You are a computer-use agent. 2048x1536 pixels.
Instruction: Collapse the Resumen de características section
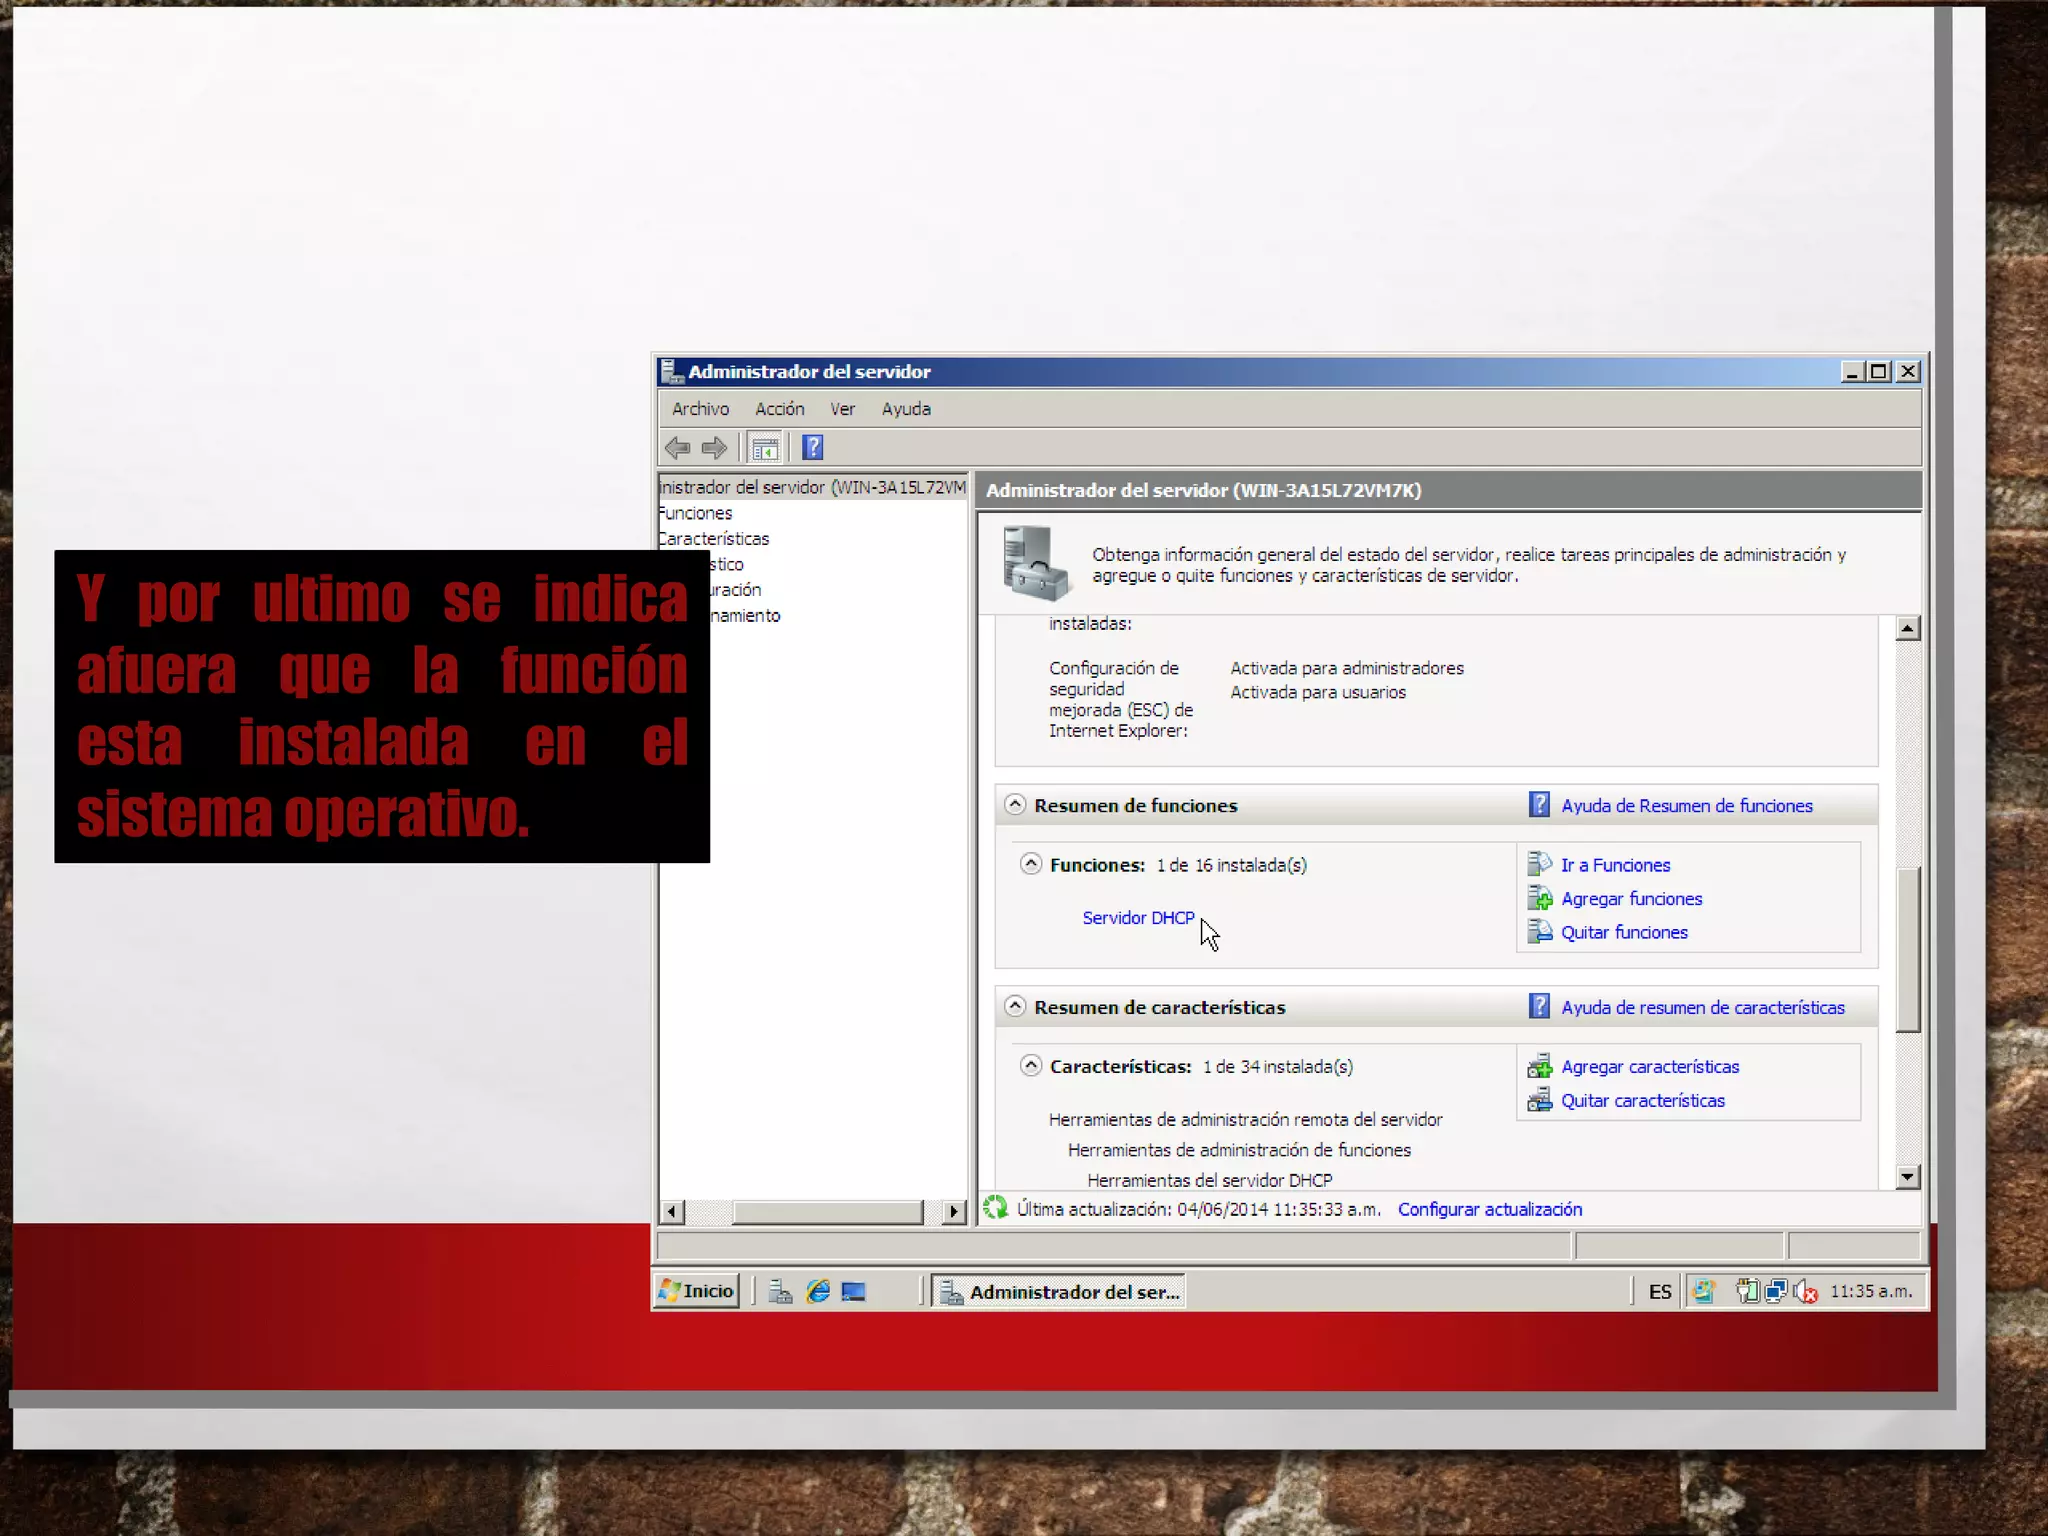click(x=1015, y=1006)
